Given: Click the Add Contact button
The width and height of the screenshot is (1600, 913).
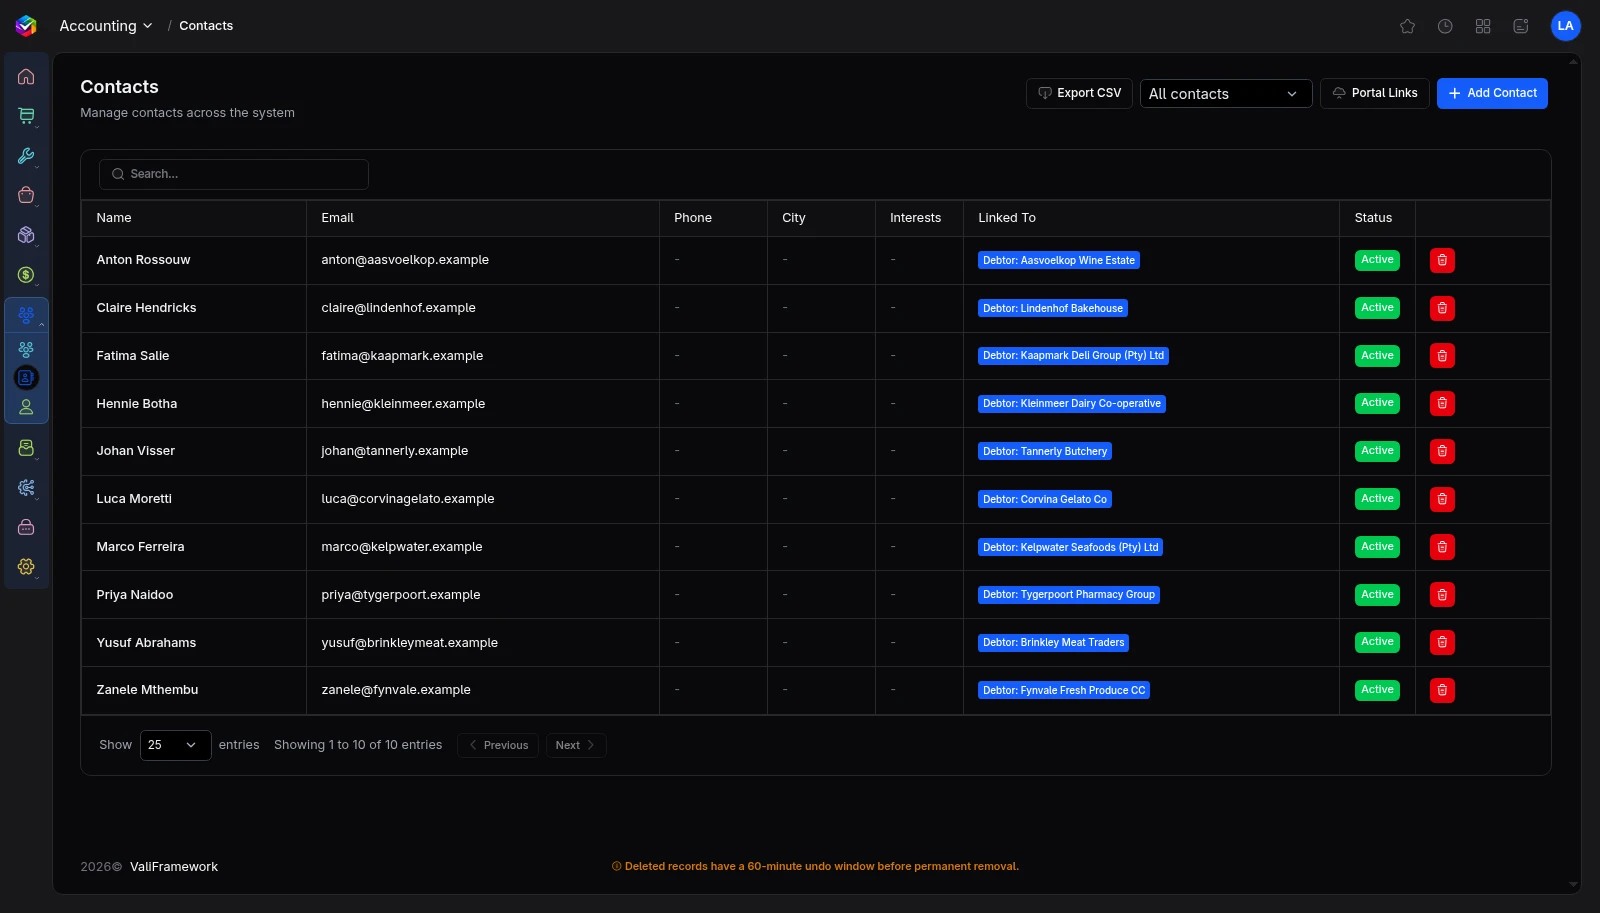Looking at the screenshot, I should pyautogui.click(x=1492, y=93).
